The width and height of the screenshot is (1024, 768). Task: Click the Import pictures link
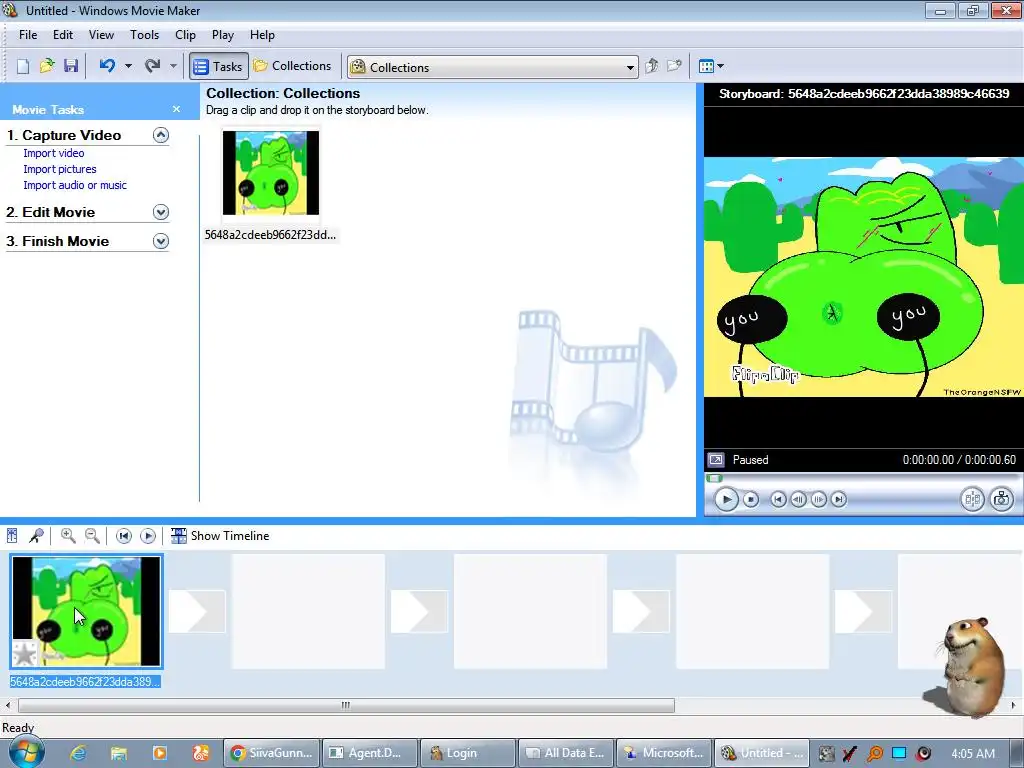[x=60, y=169]
